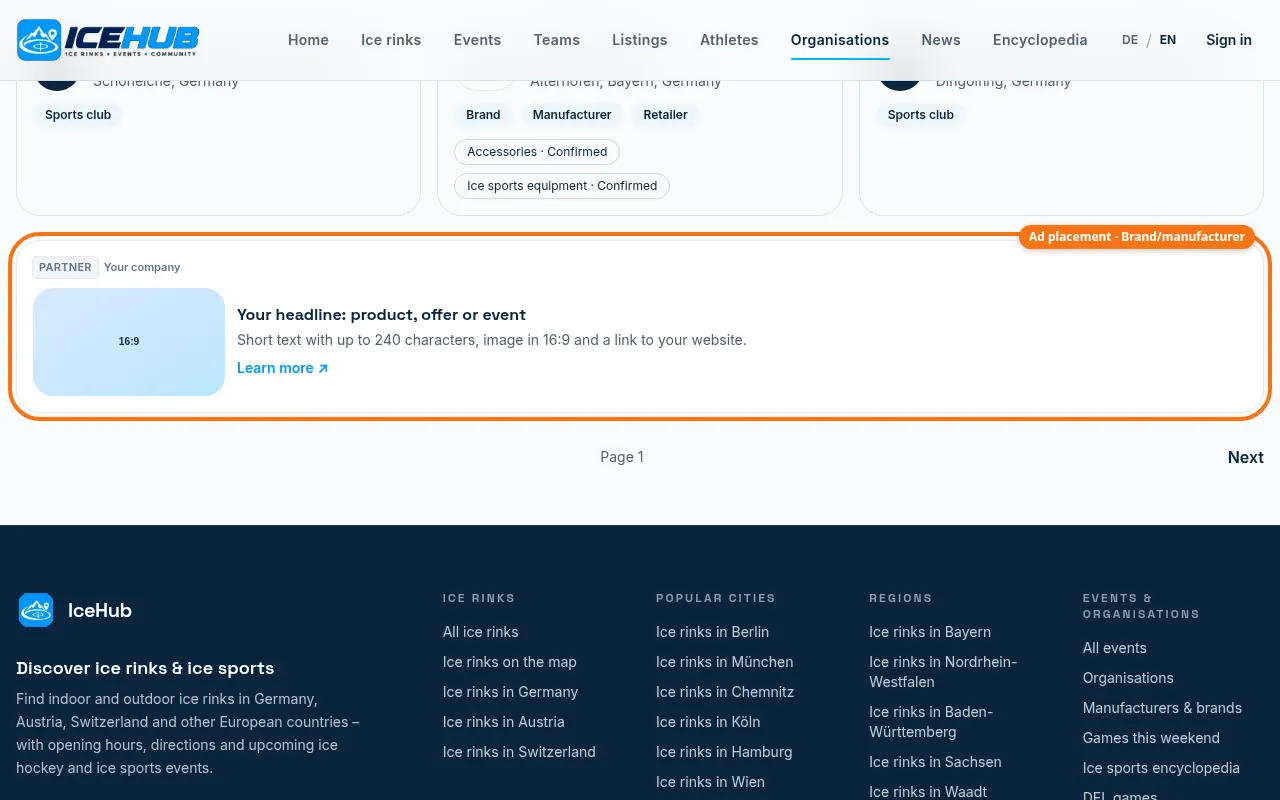1280x800 pixels.
Task: Open the Events navigation tab
Action: pos(477,40)
